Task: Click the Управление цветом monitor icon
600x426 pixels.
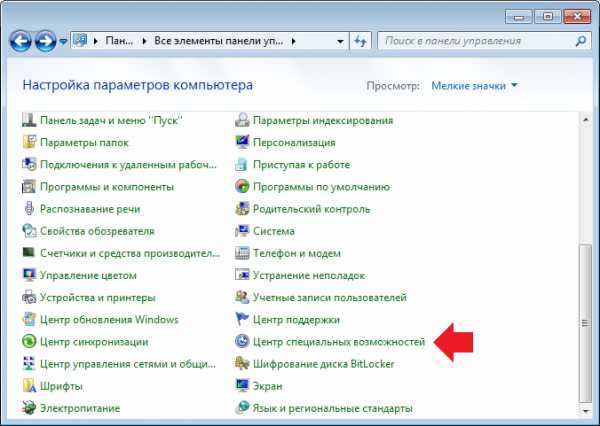Action: point(29,275)
